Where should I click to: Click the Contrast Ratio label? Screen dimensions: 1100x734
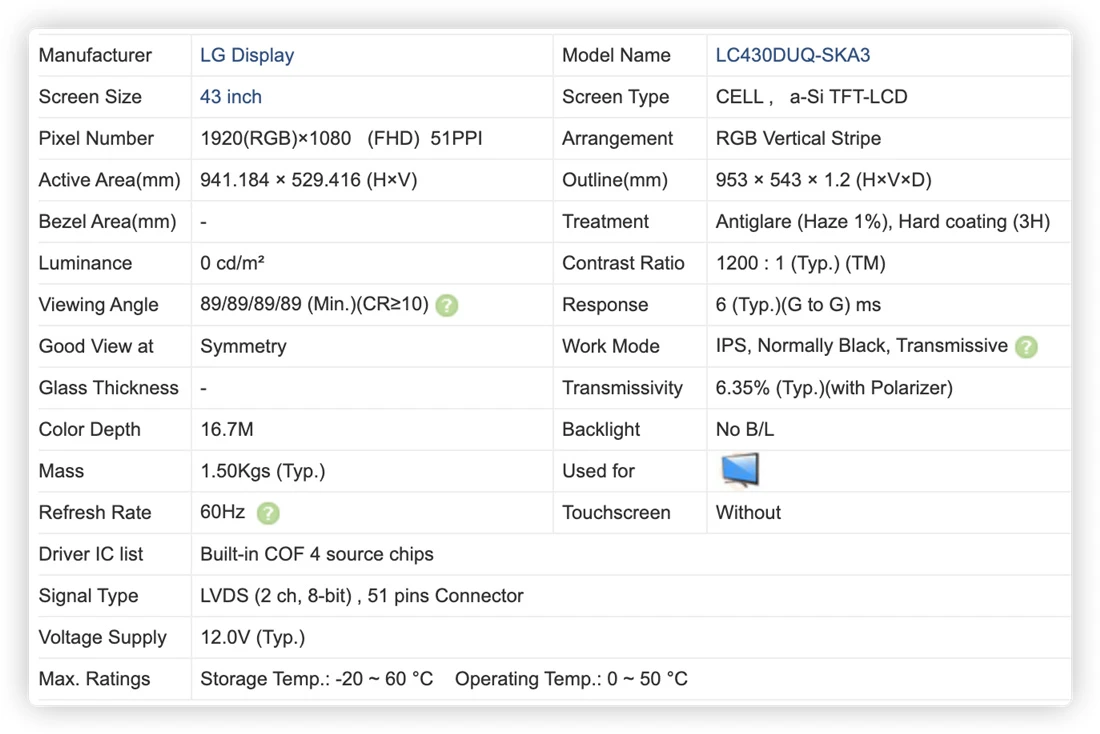624,263
